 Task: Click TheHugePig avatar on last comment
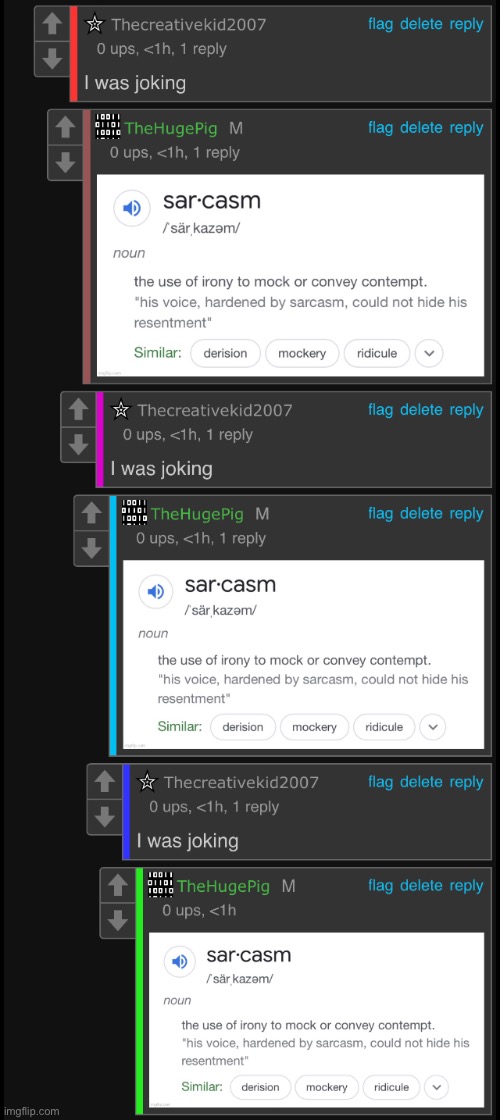[x=161, y=885]
